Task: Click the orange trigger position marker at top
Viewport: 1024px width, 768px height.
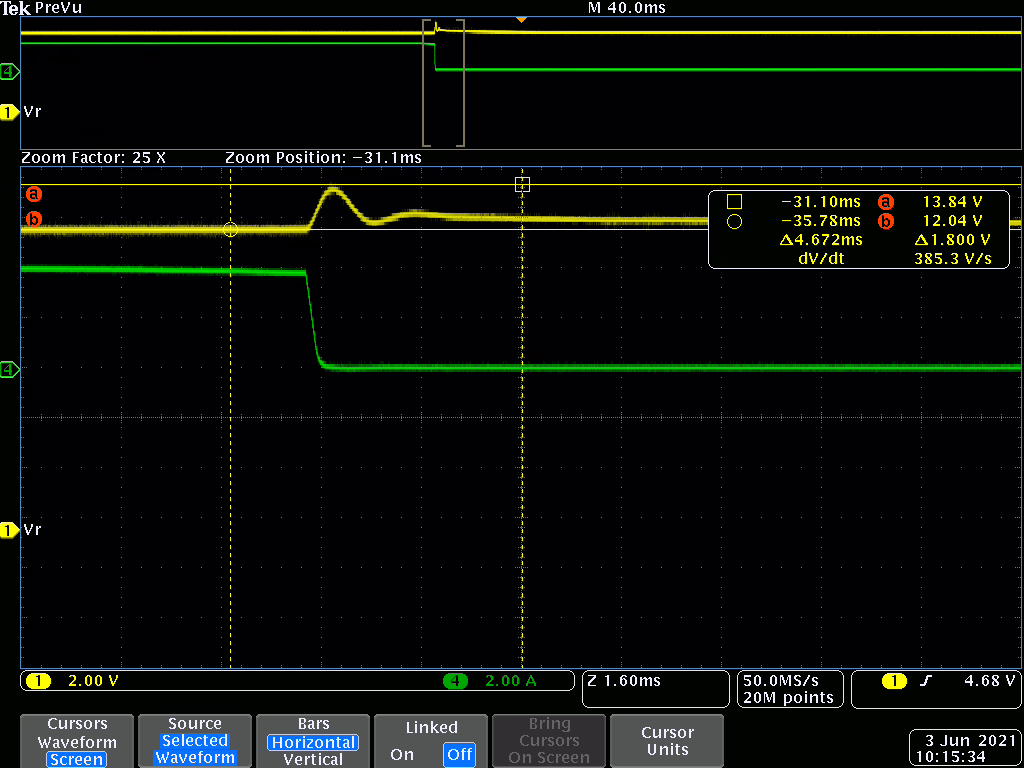Action: click(520, 21)
